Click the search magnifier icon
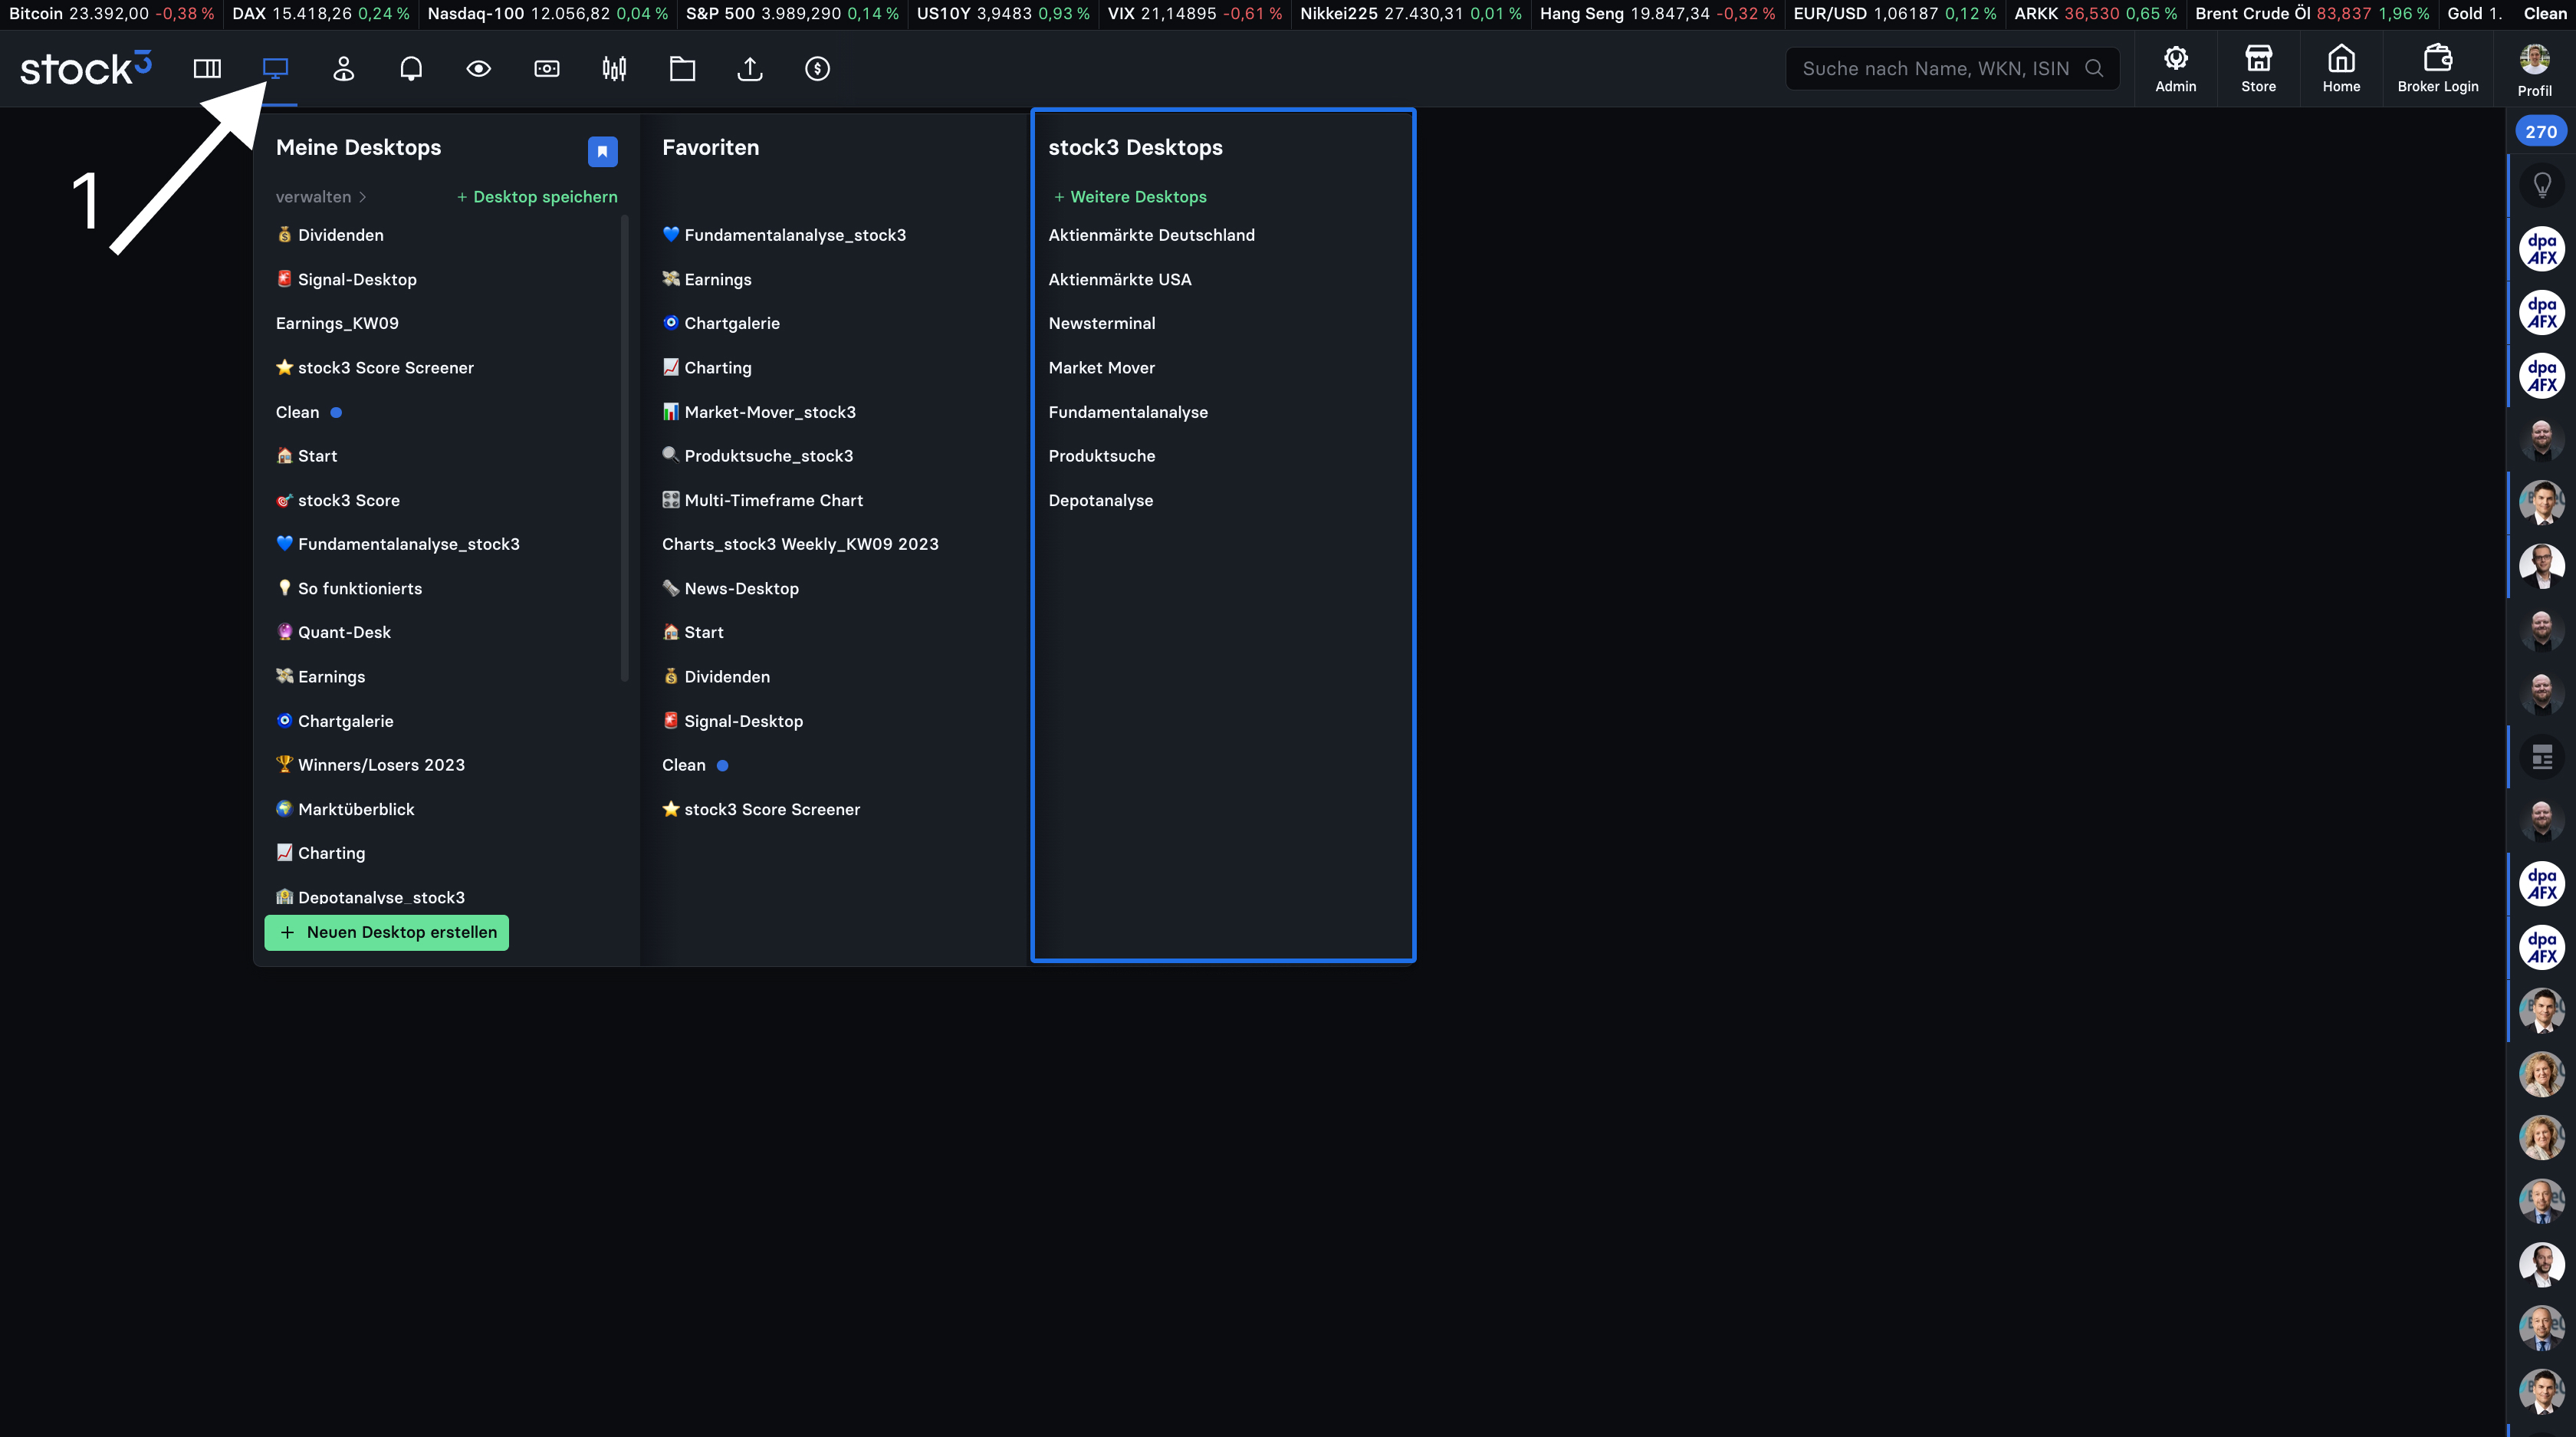 pyautogui.click(x=2093, y=68)
